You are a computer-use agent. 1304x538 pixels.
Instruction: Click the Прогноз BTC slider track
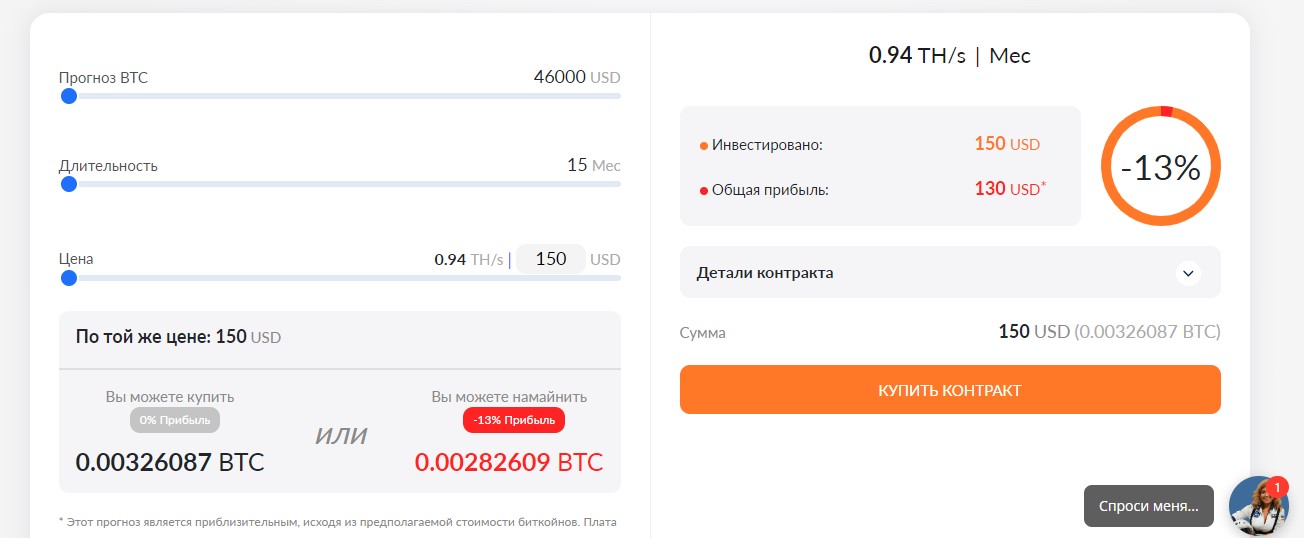pos(340,96)
